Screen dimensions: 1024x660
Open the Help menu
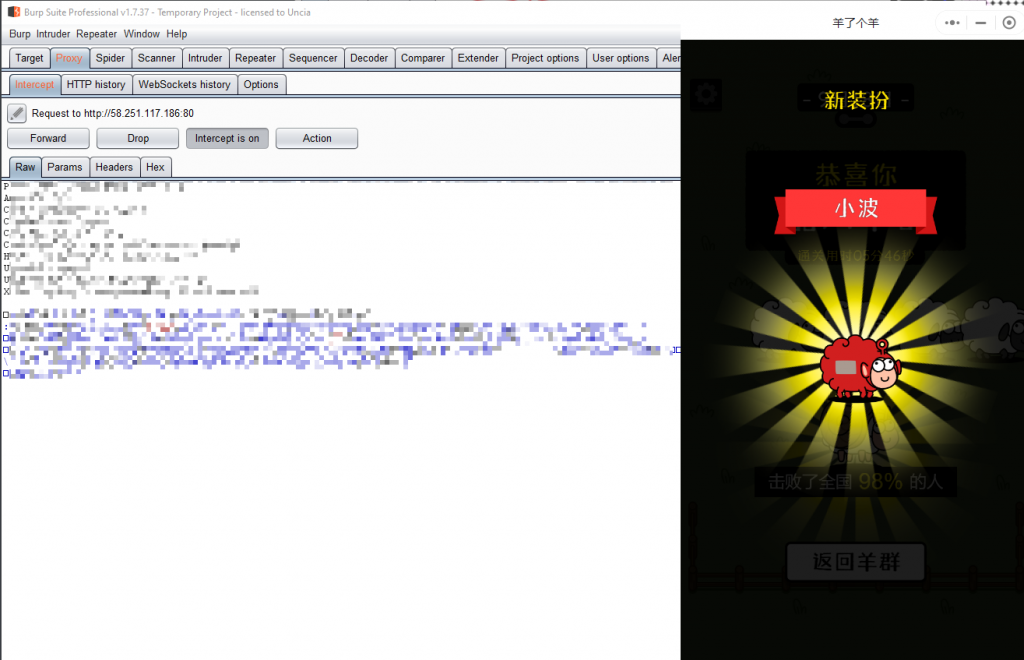(176, 34)
